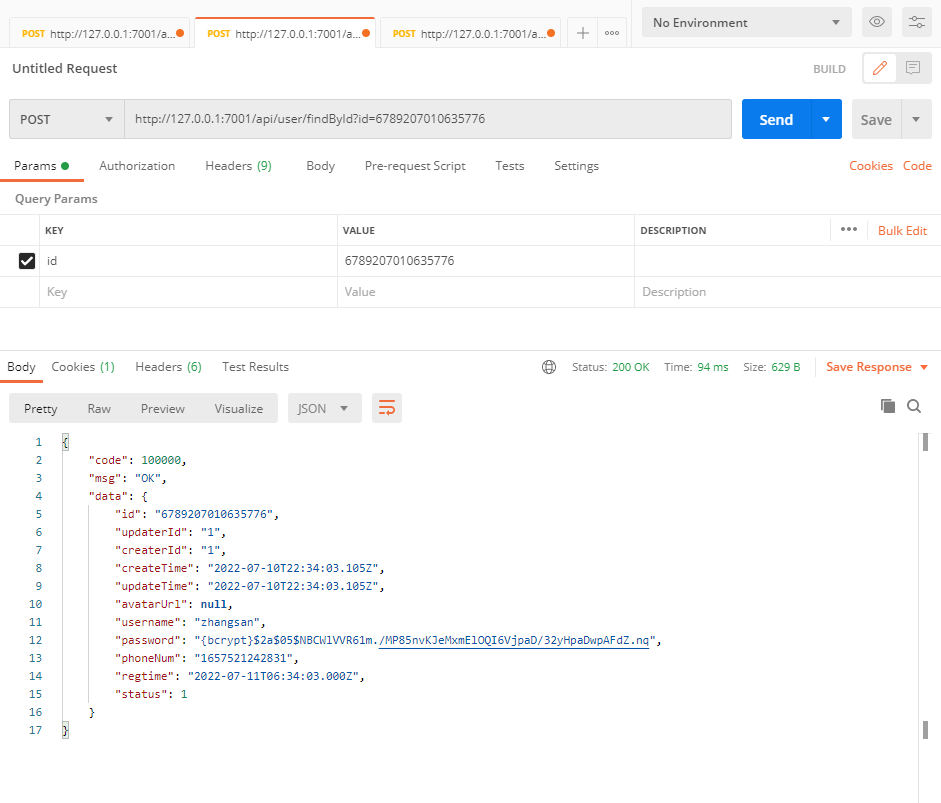
Task: Open the POST method dropdown
Action: point(65,119)
